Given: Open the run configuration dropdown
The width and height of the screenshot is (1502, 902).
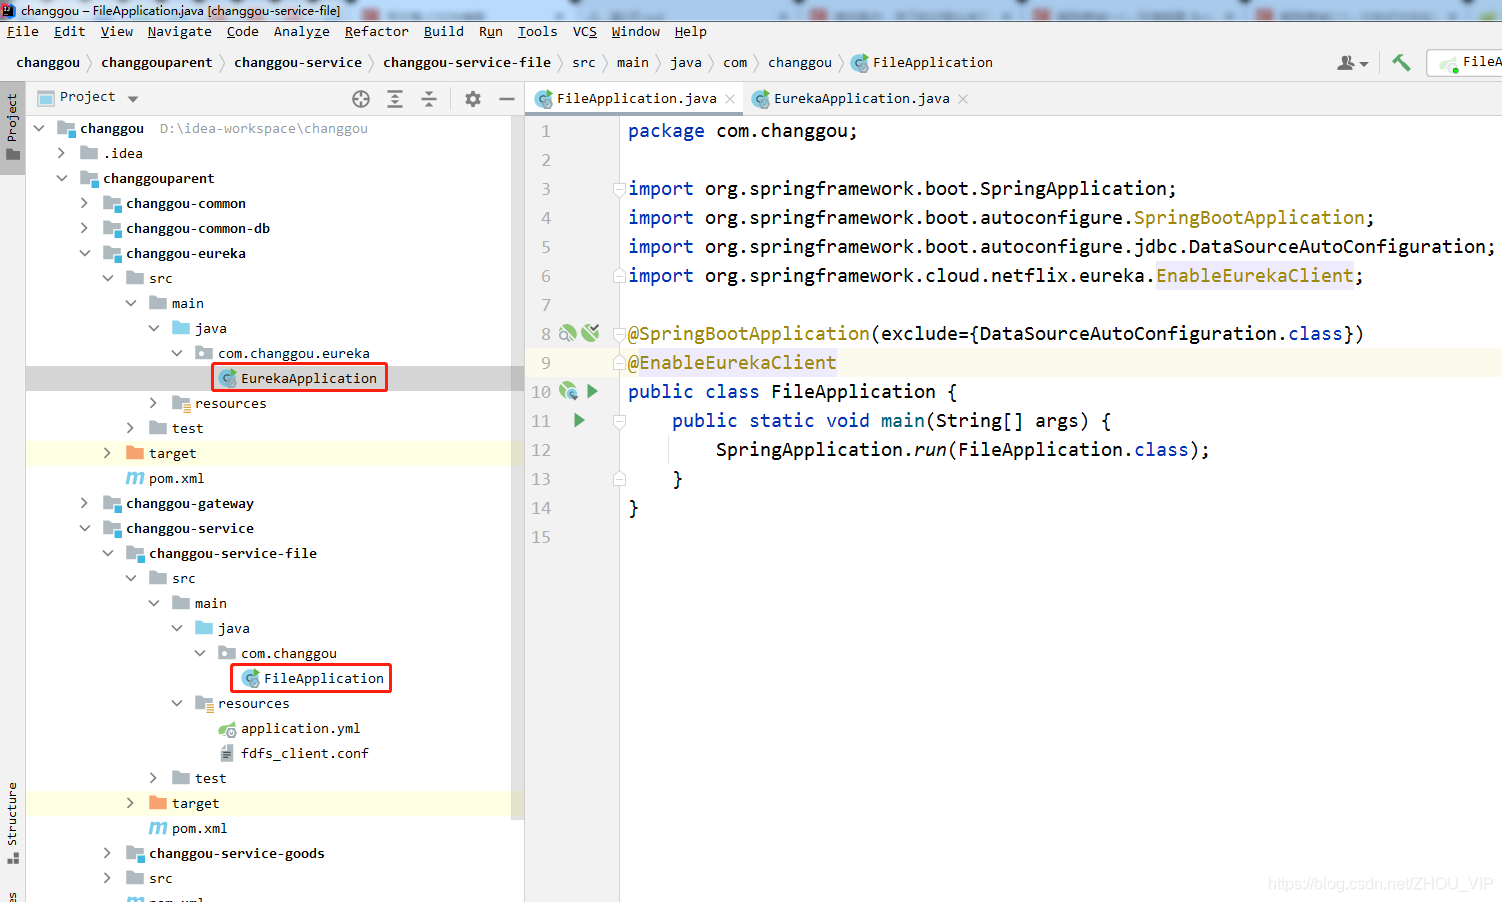Looking at the screenshot, I should tap(1465, 62).
